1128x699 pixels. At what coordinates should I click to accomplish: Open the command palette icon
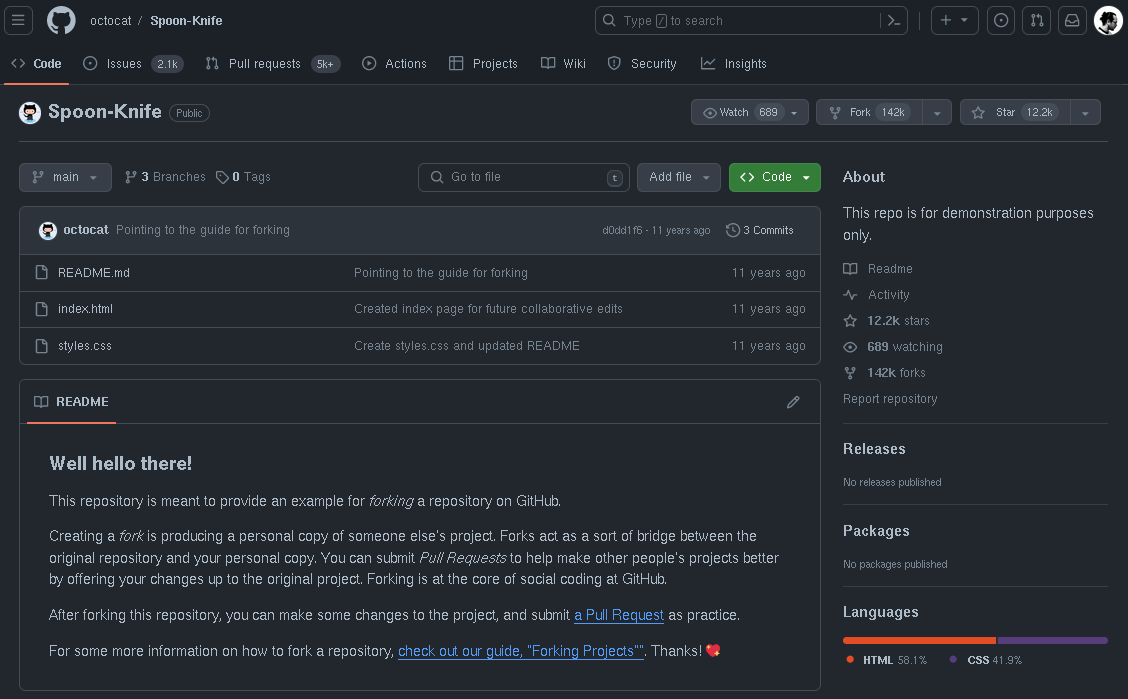point(893,20)
